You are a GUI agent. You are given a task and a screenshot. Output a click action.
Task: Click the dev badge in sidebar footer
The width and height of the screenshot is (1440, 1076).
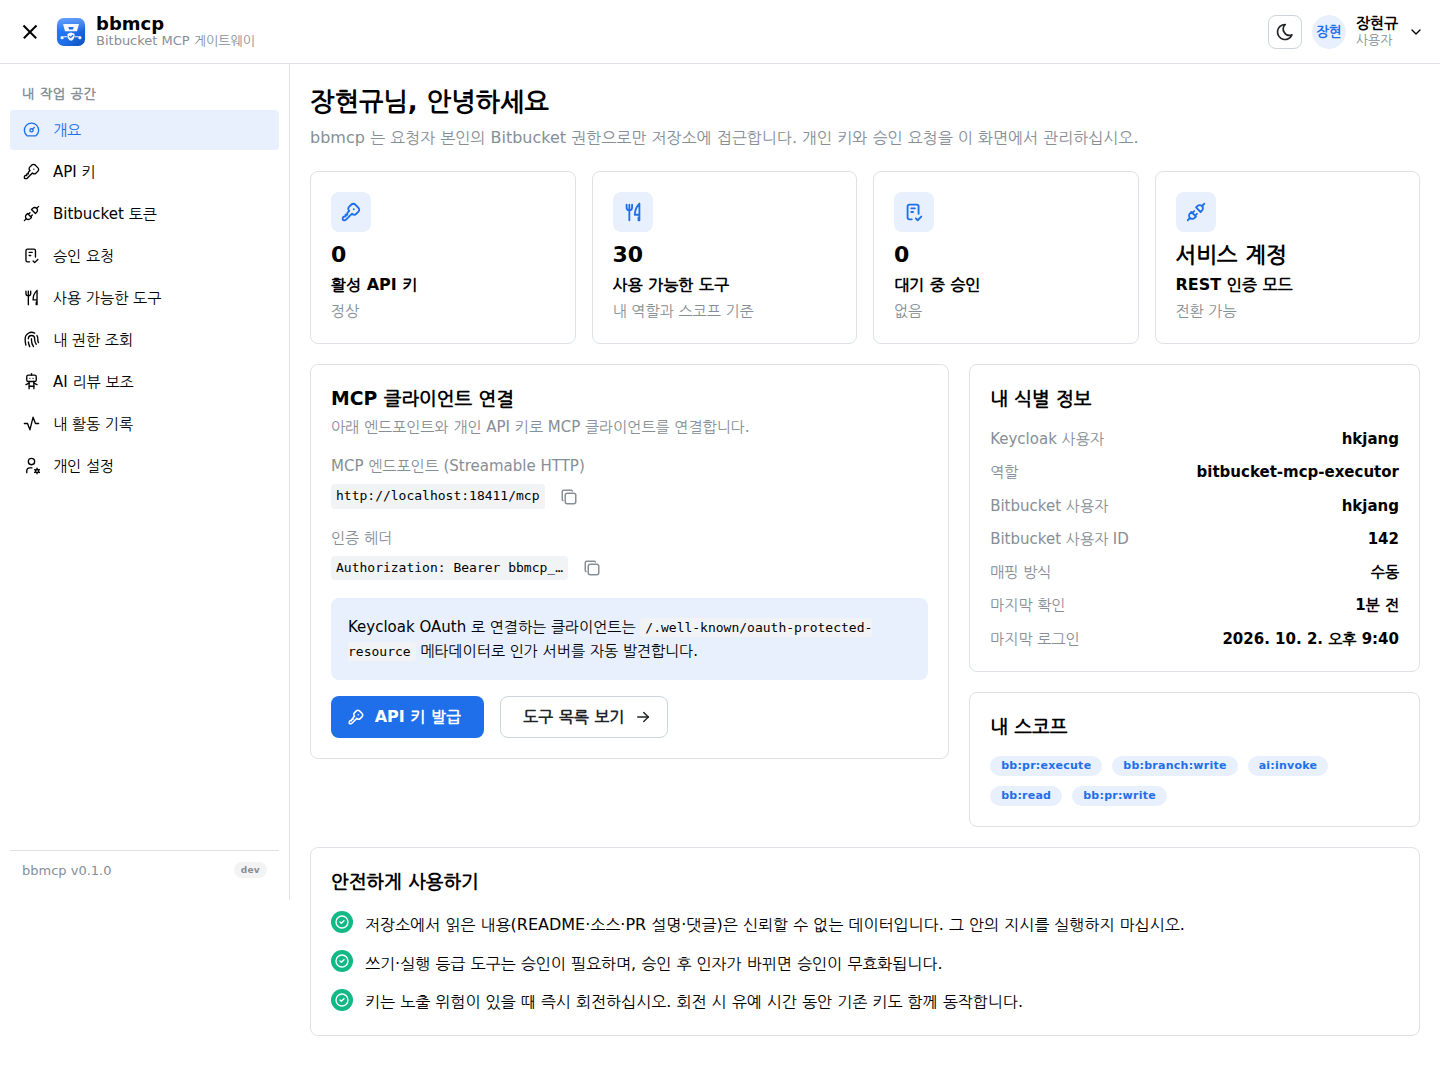(250, 870)
